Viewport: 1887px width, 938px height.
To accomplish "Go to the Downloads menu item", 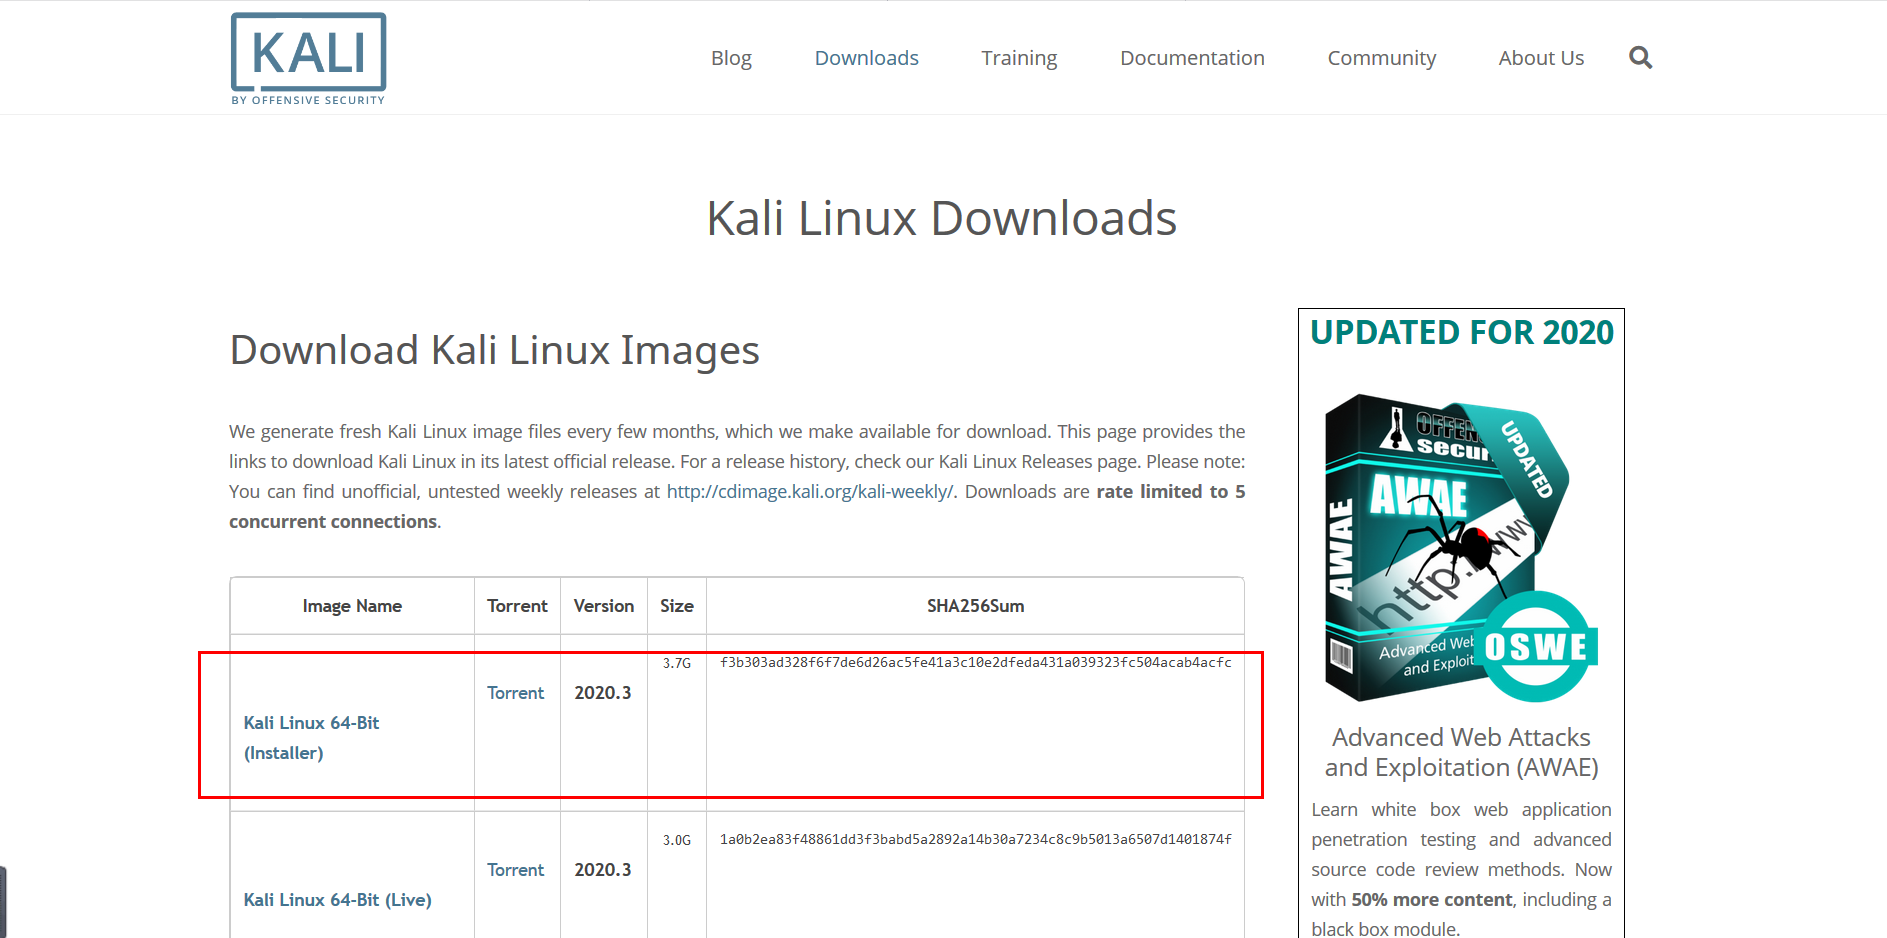I will [866, 58].
